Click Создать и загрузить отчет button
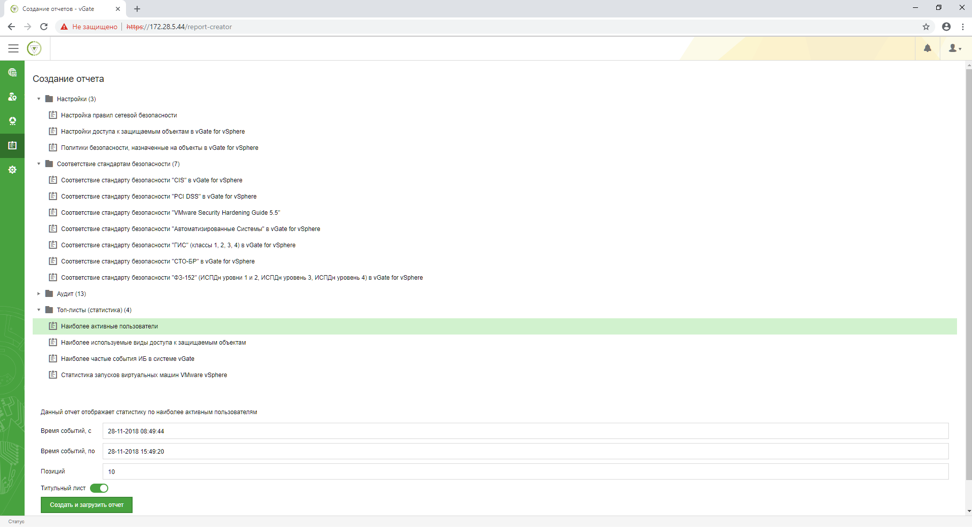Viewport: 972px width, 527px height. pos(87,505)
